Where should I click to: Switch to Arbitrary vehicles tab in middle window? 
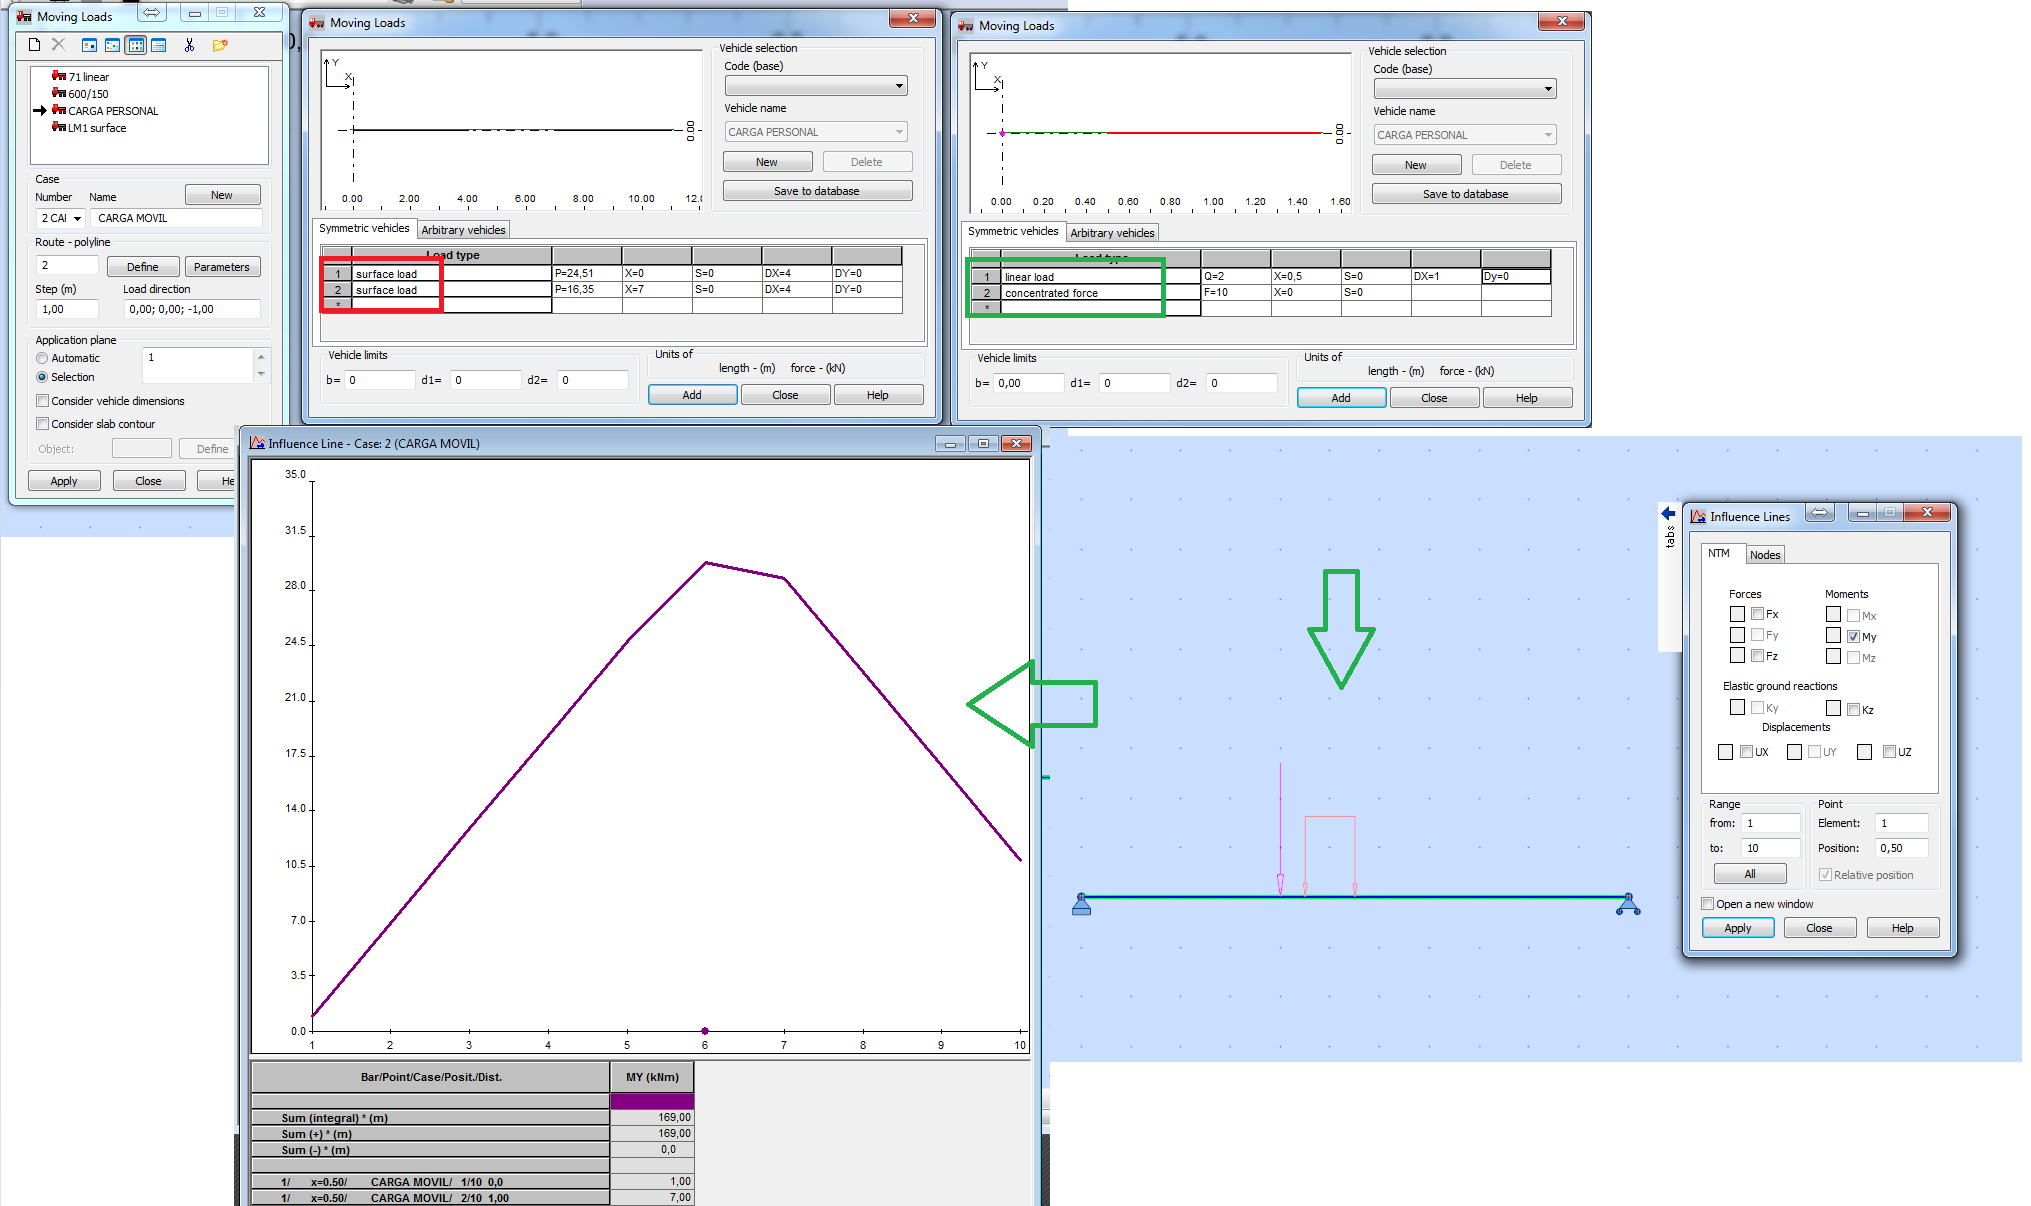463,230
